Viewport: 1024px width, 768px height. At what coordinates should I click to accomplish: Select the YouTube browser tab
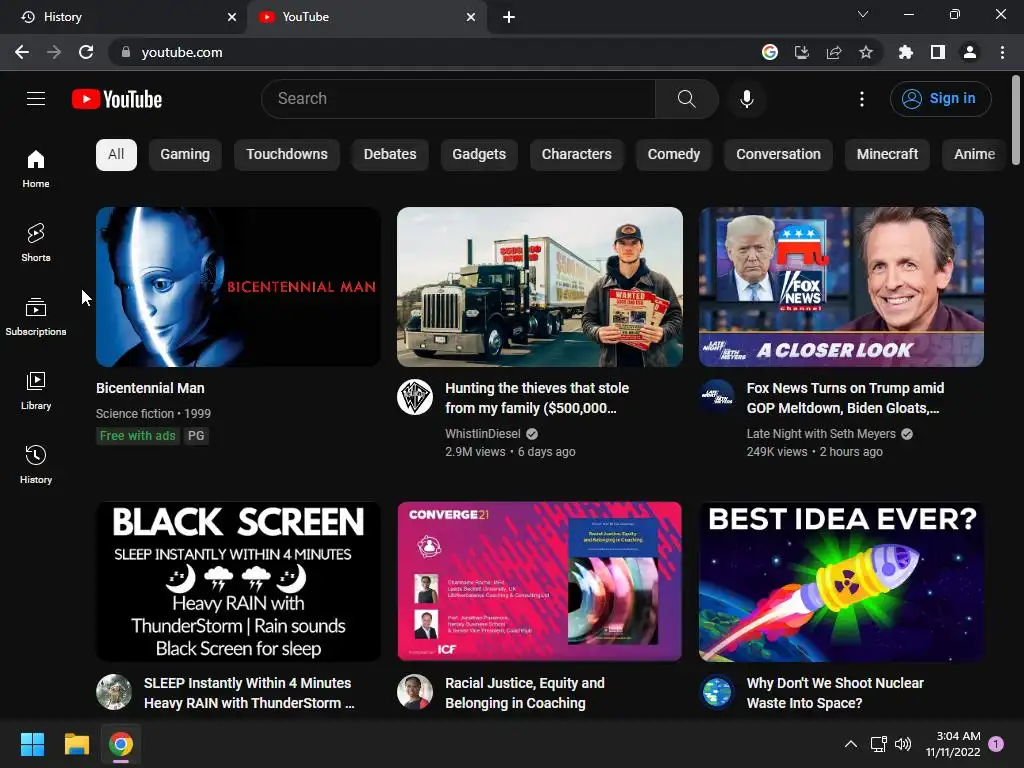pos(366,17)
